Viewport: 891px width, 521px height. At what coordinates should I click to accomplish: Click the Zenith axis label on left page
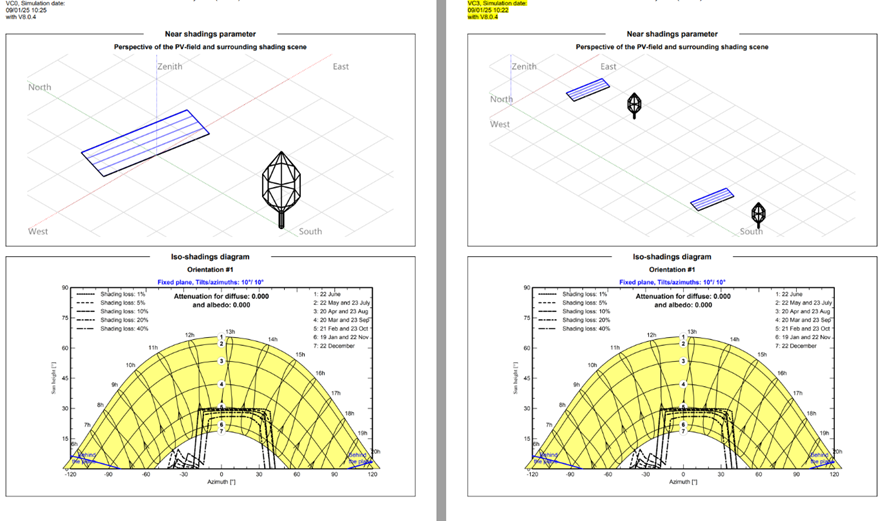171,67
